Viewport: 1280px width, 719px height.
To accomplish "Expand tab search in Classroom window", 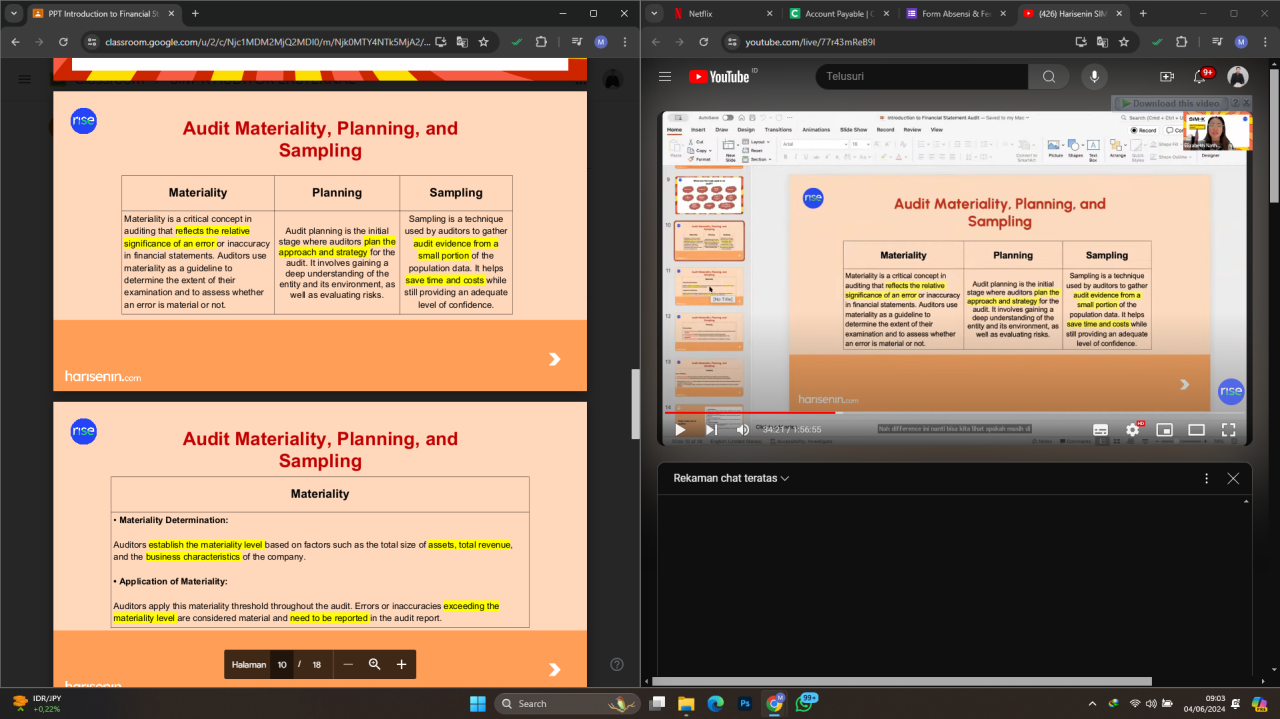I will tap(14, 14).
